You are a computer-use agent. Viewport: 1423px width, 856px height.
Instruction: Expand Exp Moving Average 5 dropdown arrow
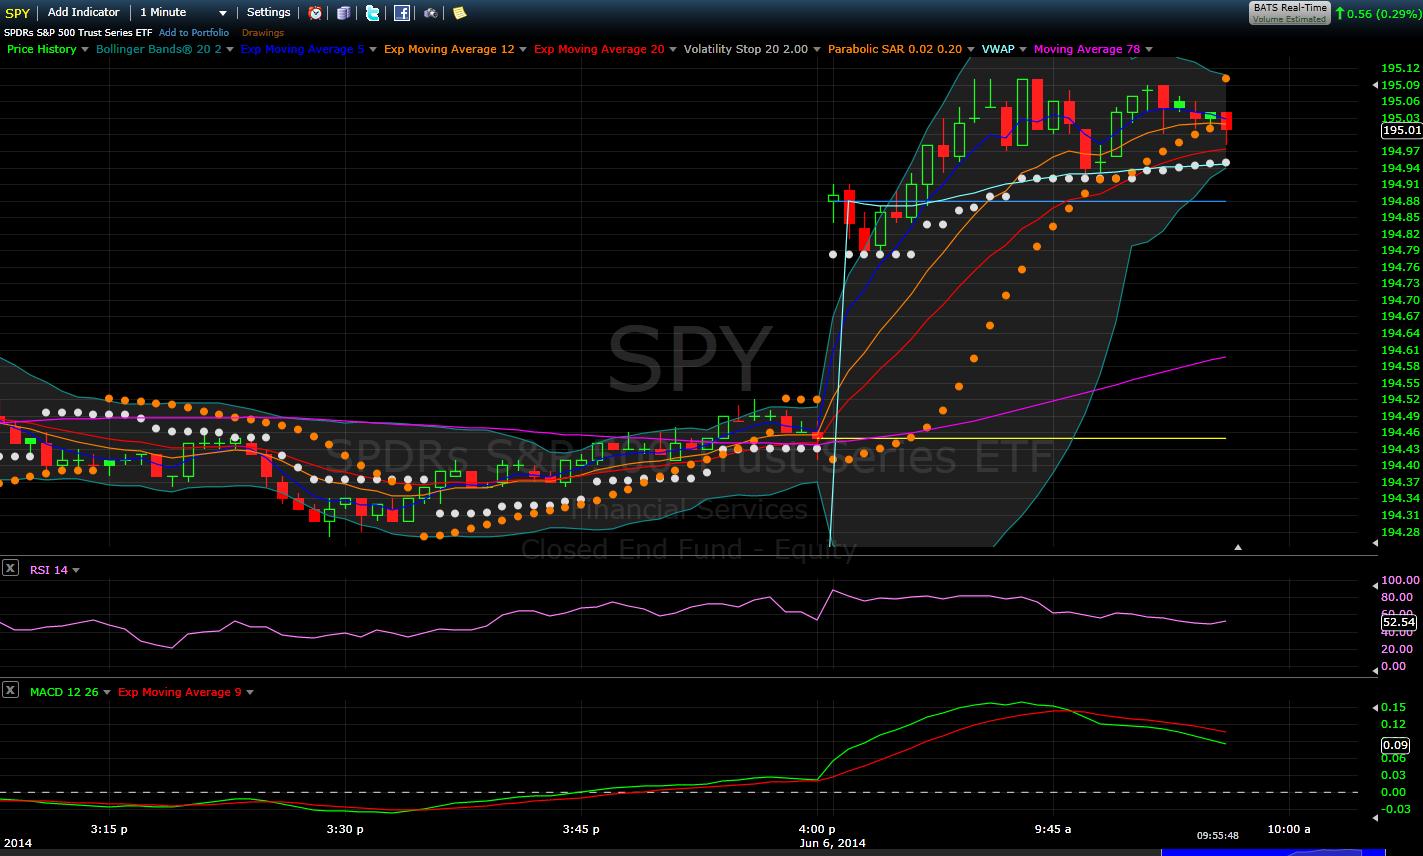(x=373, y=49)
